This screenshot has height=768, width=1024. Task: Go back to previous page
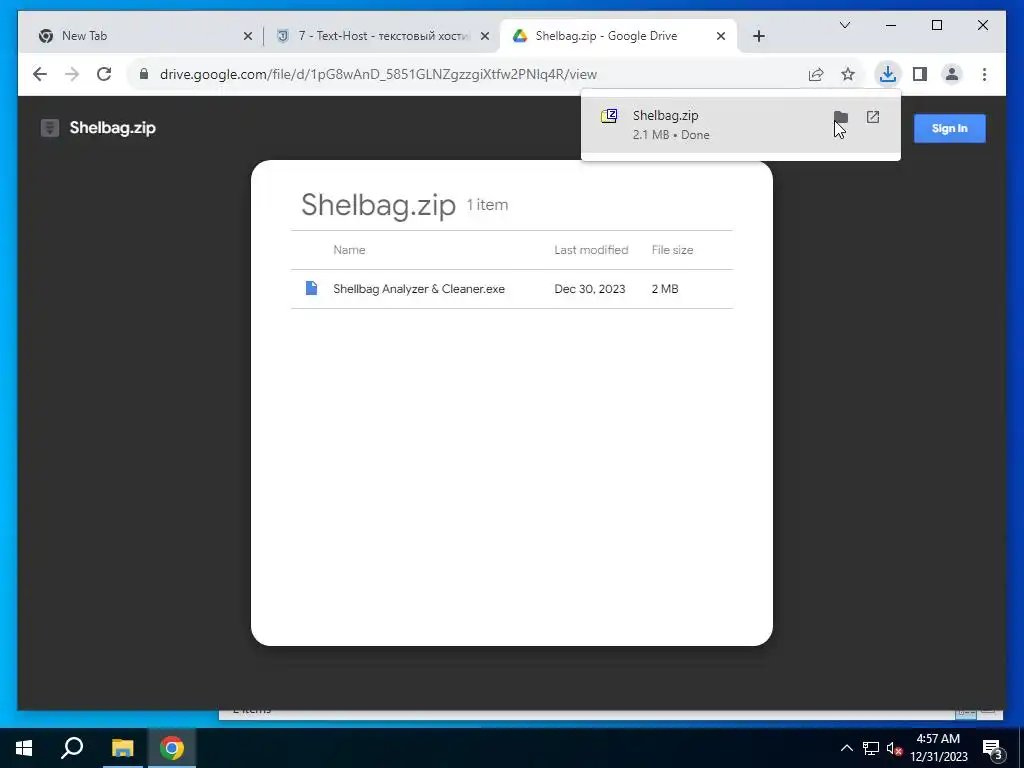coord(40,74)
